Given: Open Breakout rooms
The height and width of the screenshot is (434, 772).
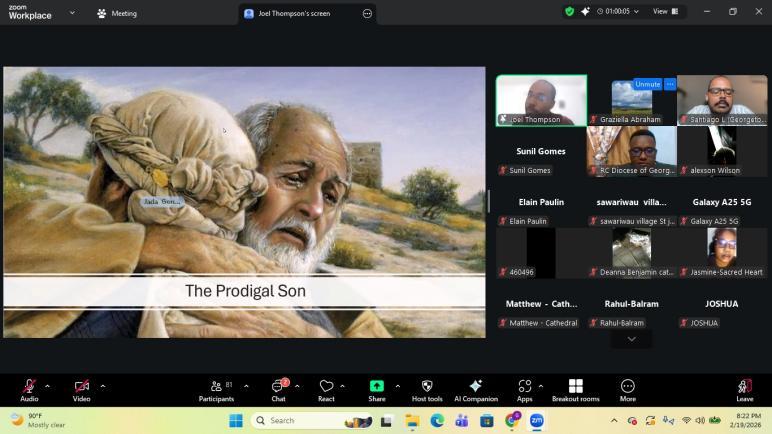Looking at the screenshot, I should (x=576, y=390).
